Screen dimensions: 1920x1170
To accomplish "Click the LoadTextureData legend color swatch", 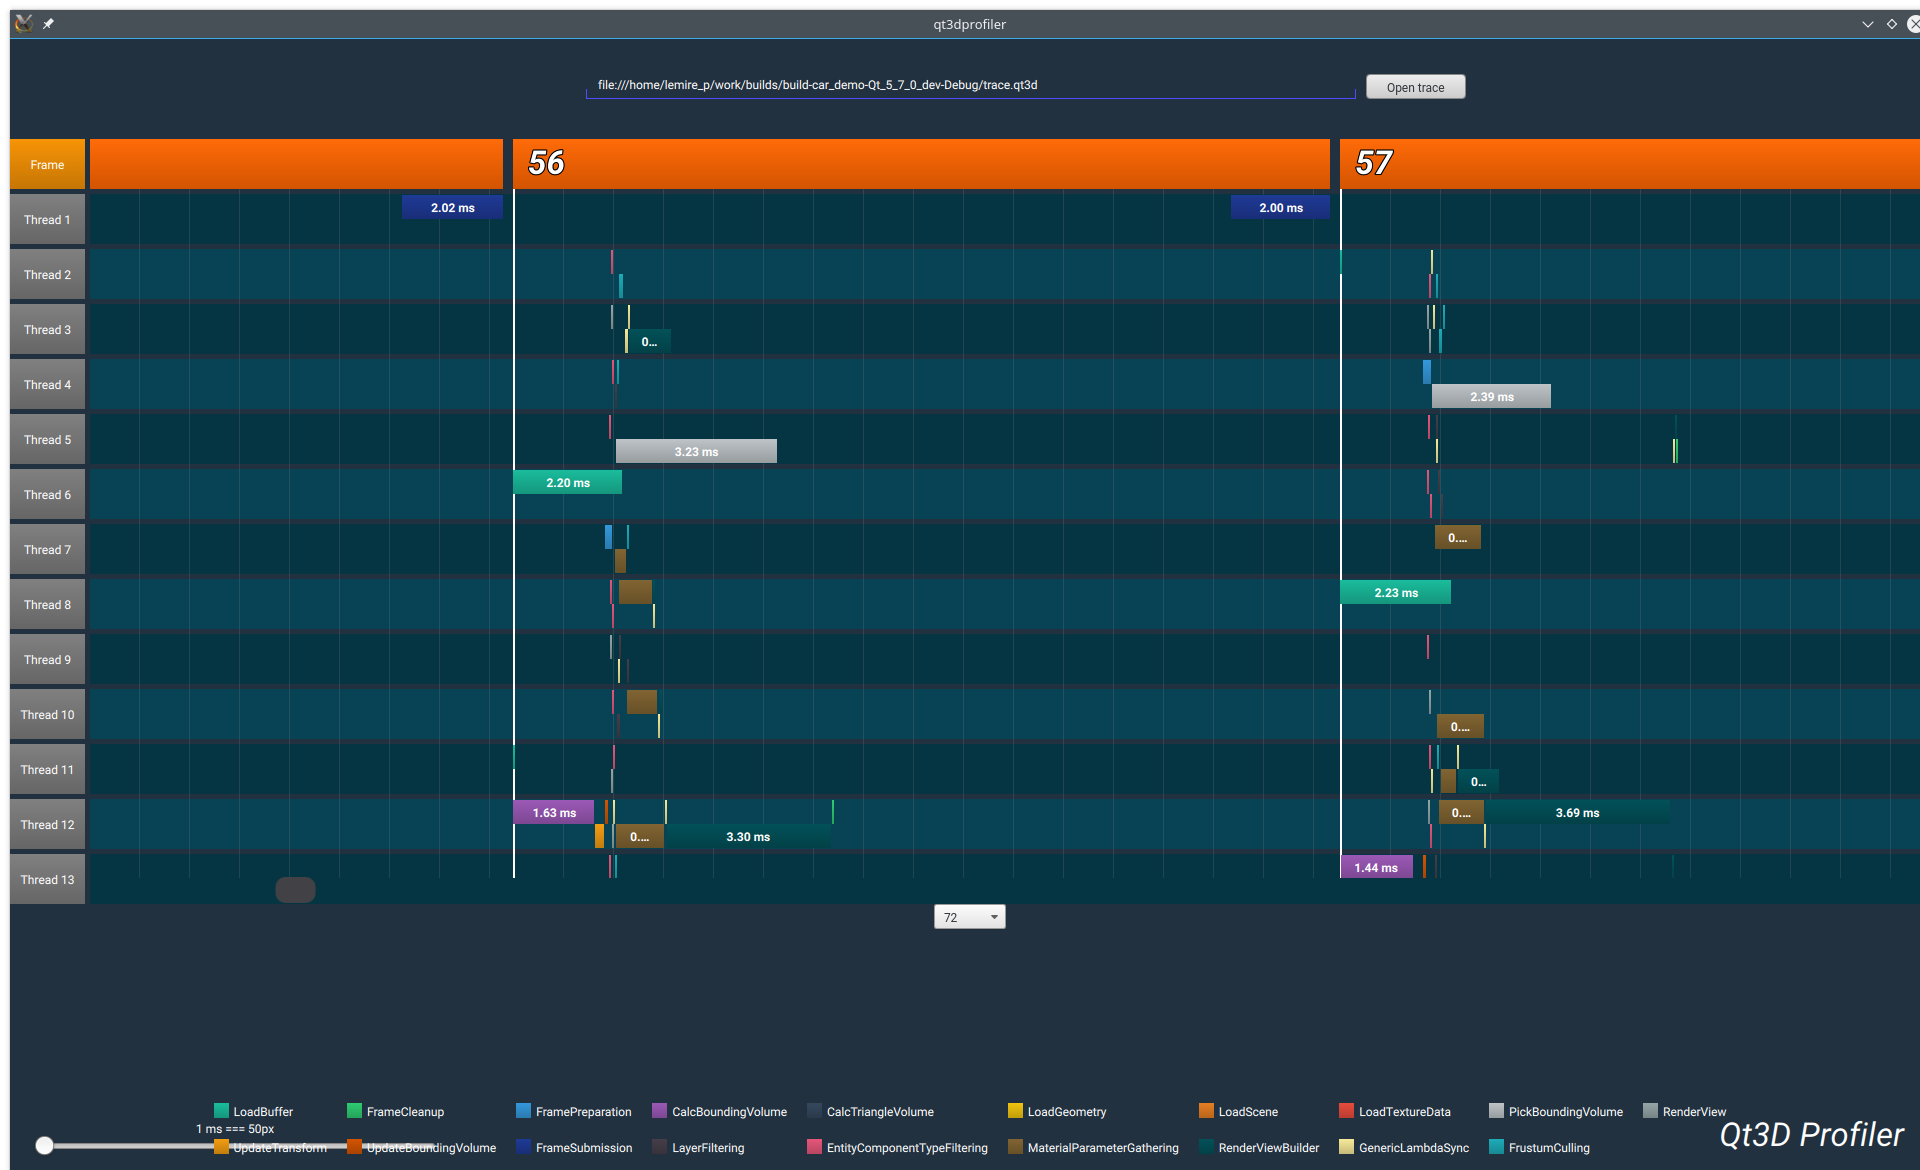I will click(x=1346, y=1111).
